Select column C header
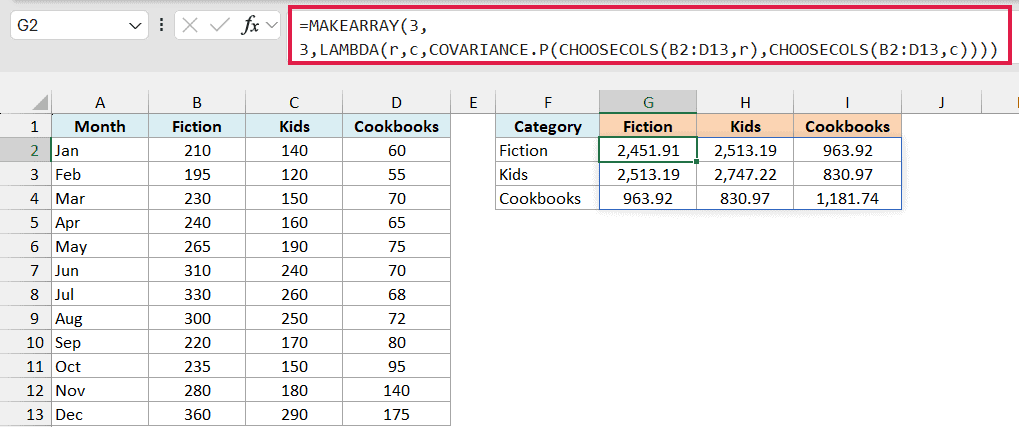The width and height of the screenshot is (1019, 427). click(x=294, y=102)
